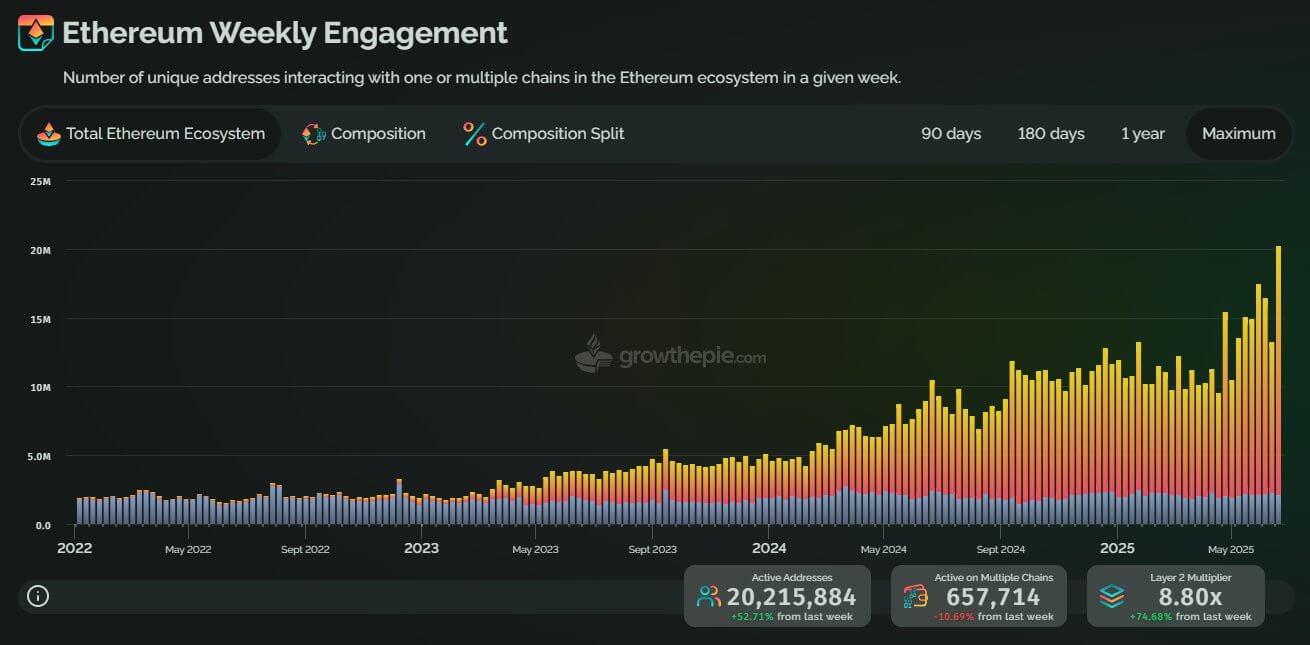Click the Active Addresses people icon
The height and width of the screenshot is (645, 1310).
point(709,597)
